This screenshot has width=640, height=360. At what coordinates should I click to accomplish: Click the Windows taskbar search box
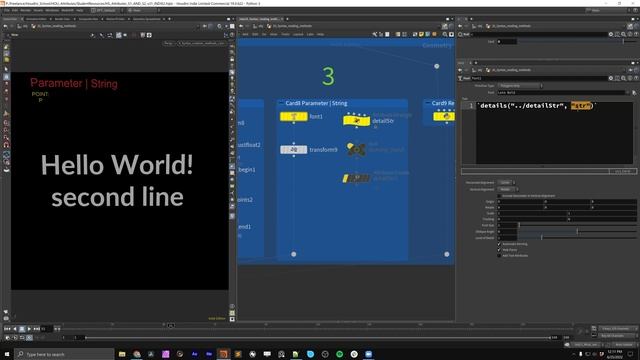click(x=64, y=354)
